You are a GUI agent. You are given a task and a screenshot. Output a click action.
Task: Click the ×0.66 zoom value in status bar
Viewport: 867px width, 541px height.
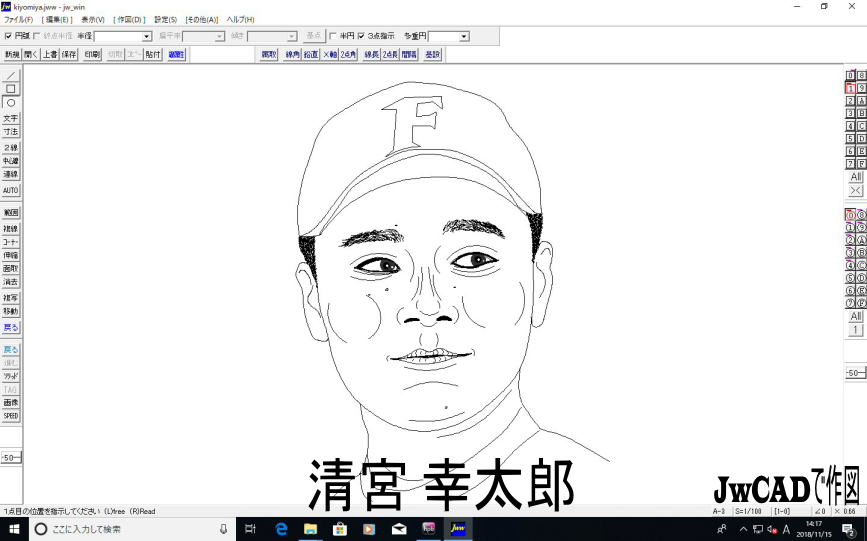(844, 512)
